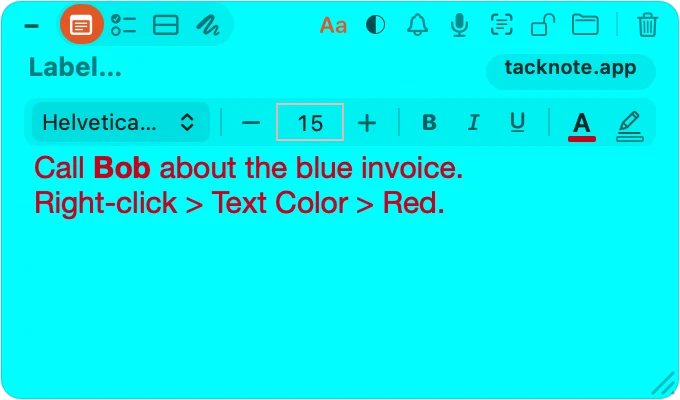Open the folder icon
Screen dimensions: 680x400
[x=585, y=25]
